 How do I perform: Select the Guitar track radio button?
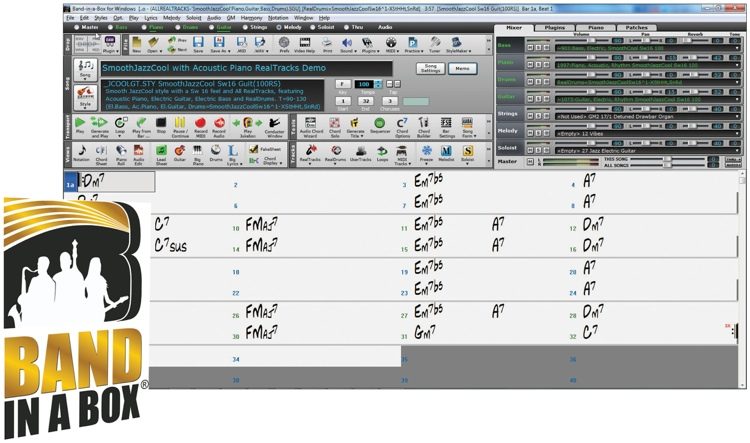coord(211,27)
